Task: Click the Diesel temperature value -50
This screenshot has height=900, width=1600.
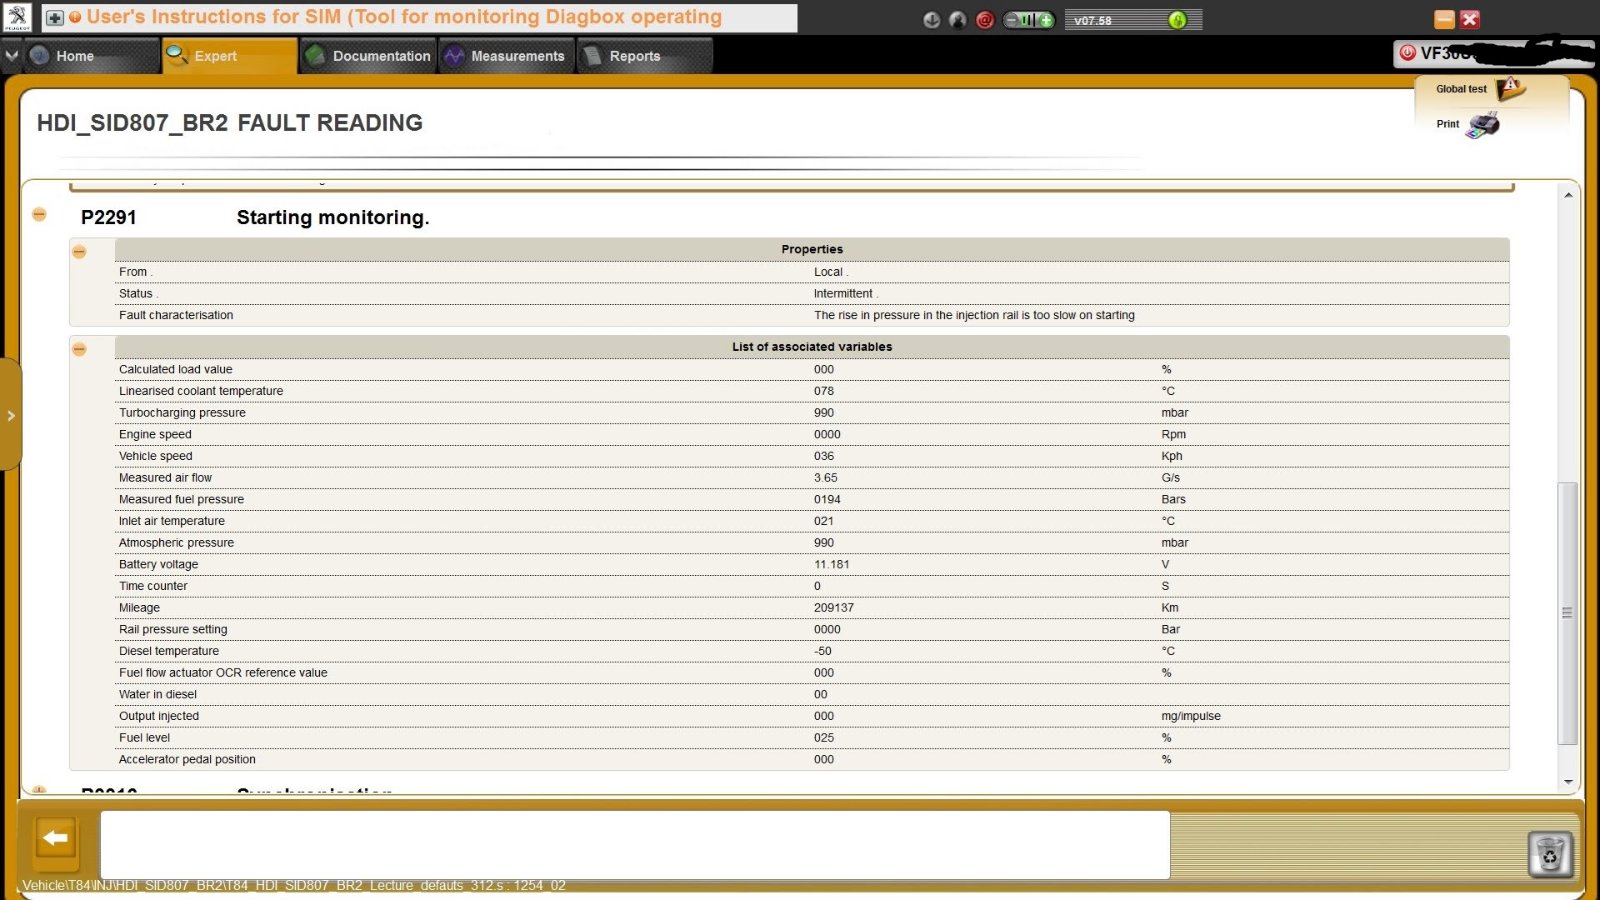Action: (x=823, y=651)
